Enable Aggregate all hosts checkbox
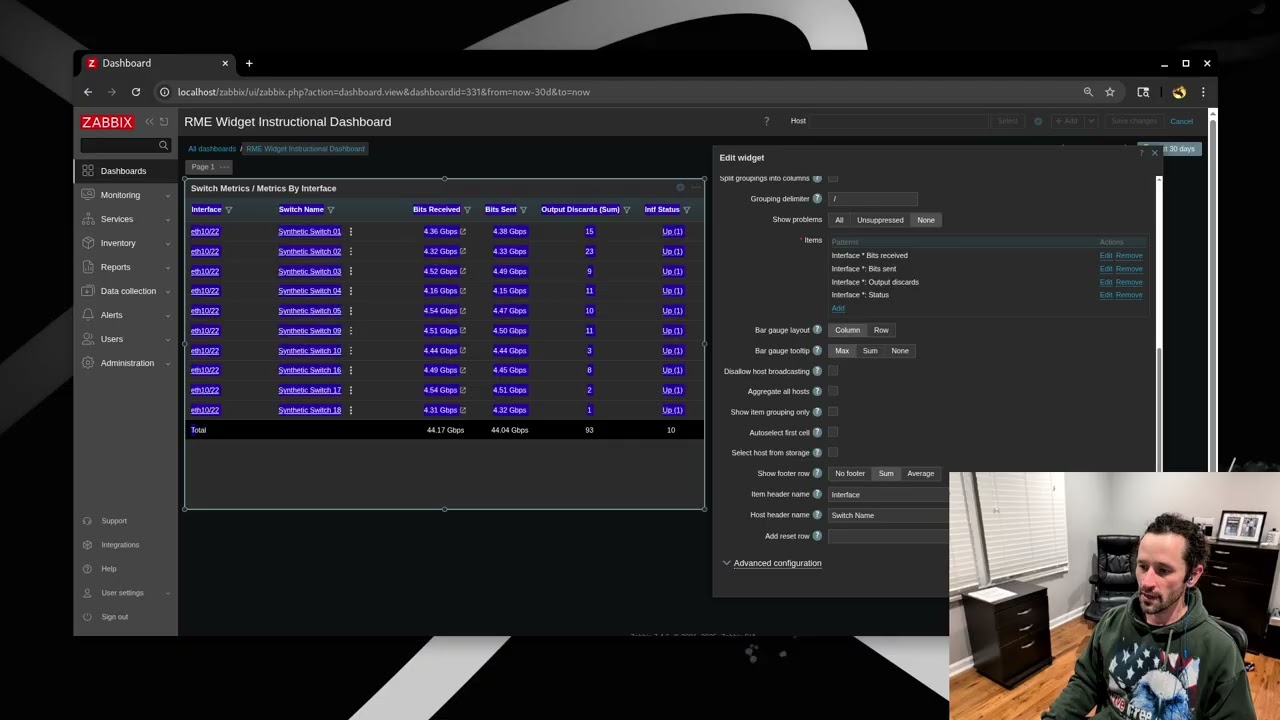This screenshot has width=1280, height=720. point(833,392)
